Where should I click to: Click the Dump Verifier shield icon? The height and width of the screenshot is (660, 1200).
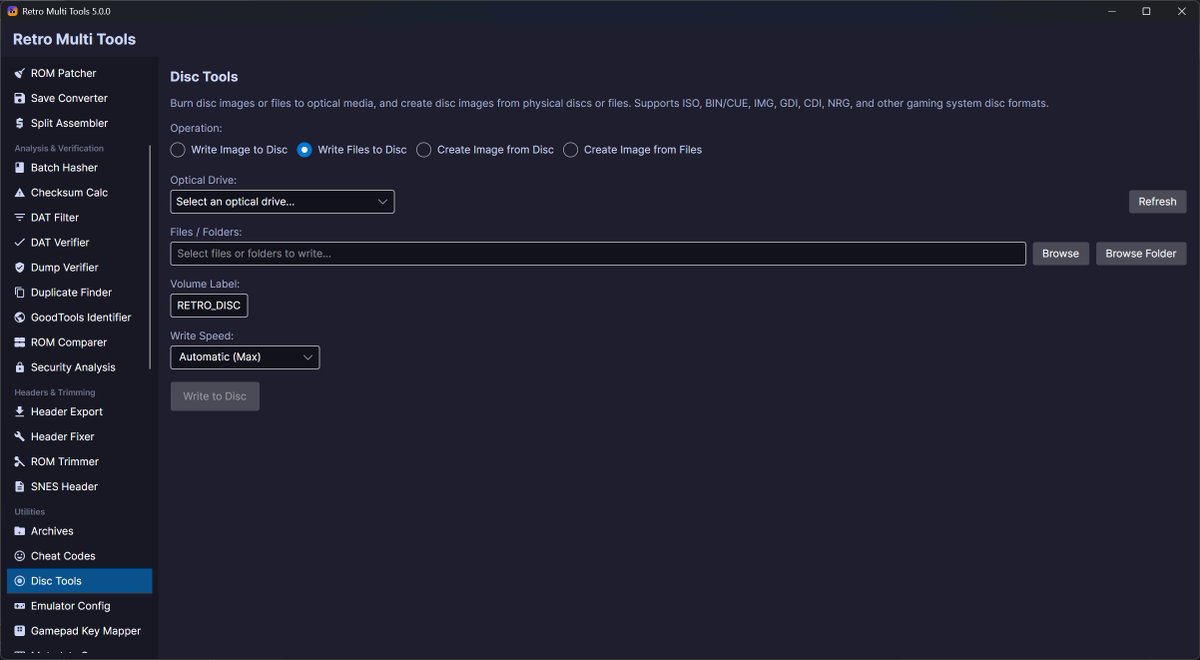20,267
